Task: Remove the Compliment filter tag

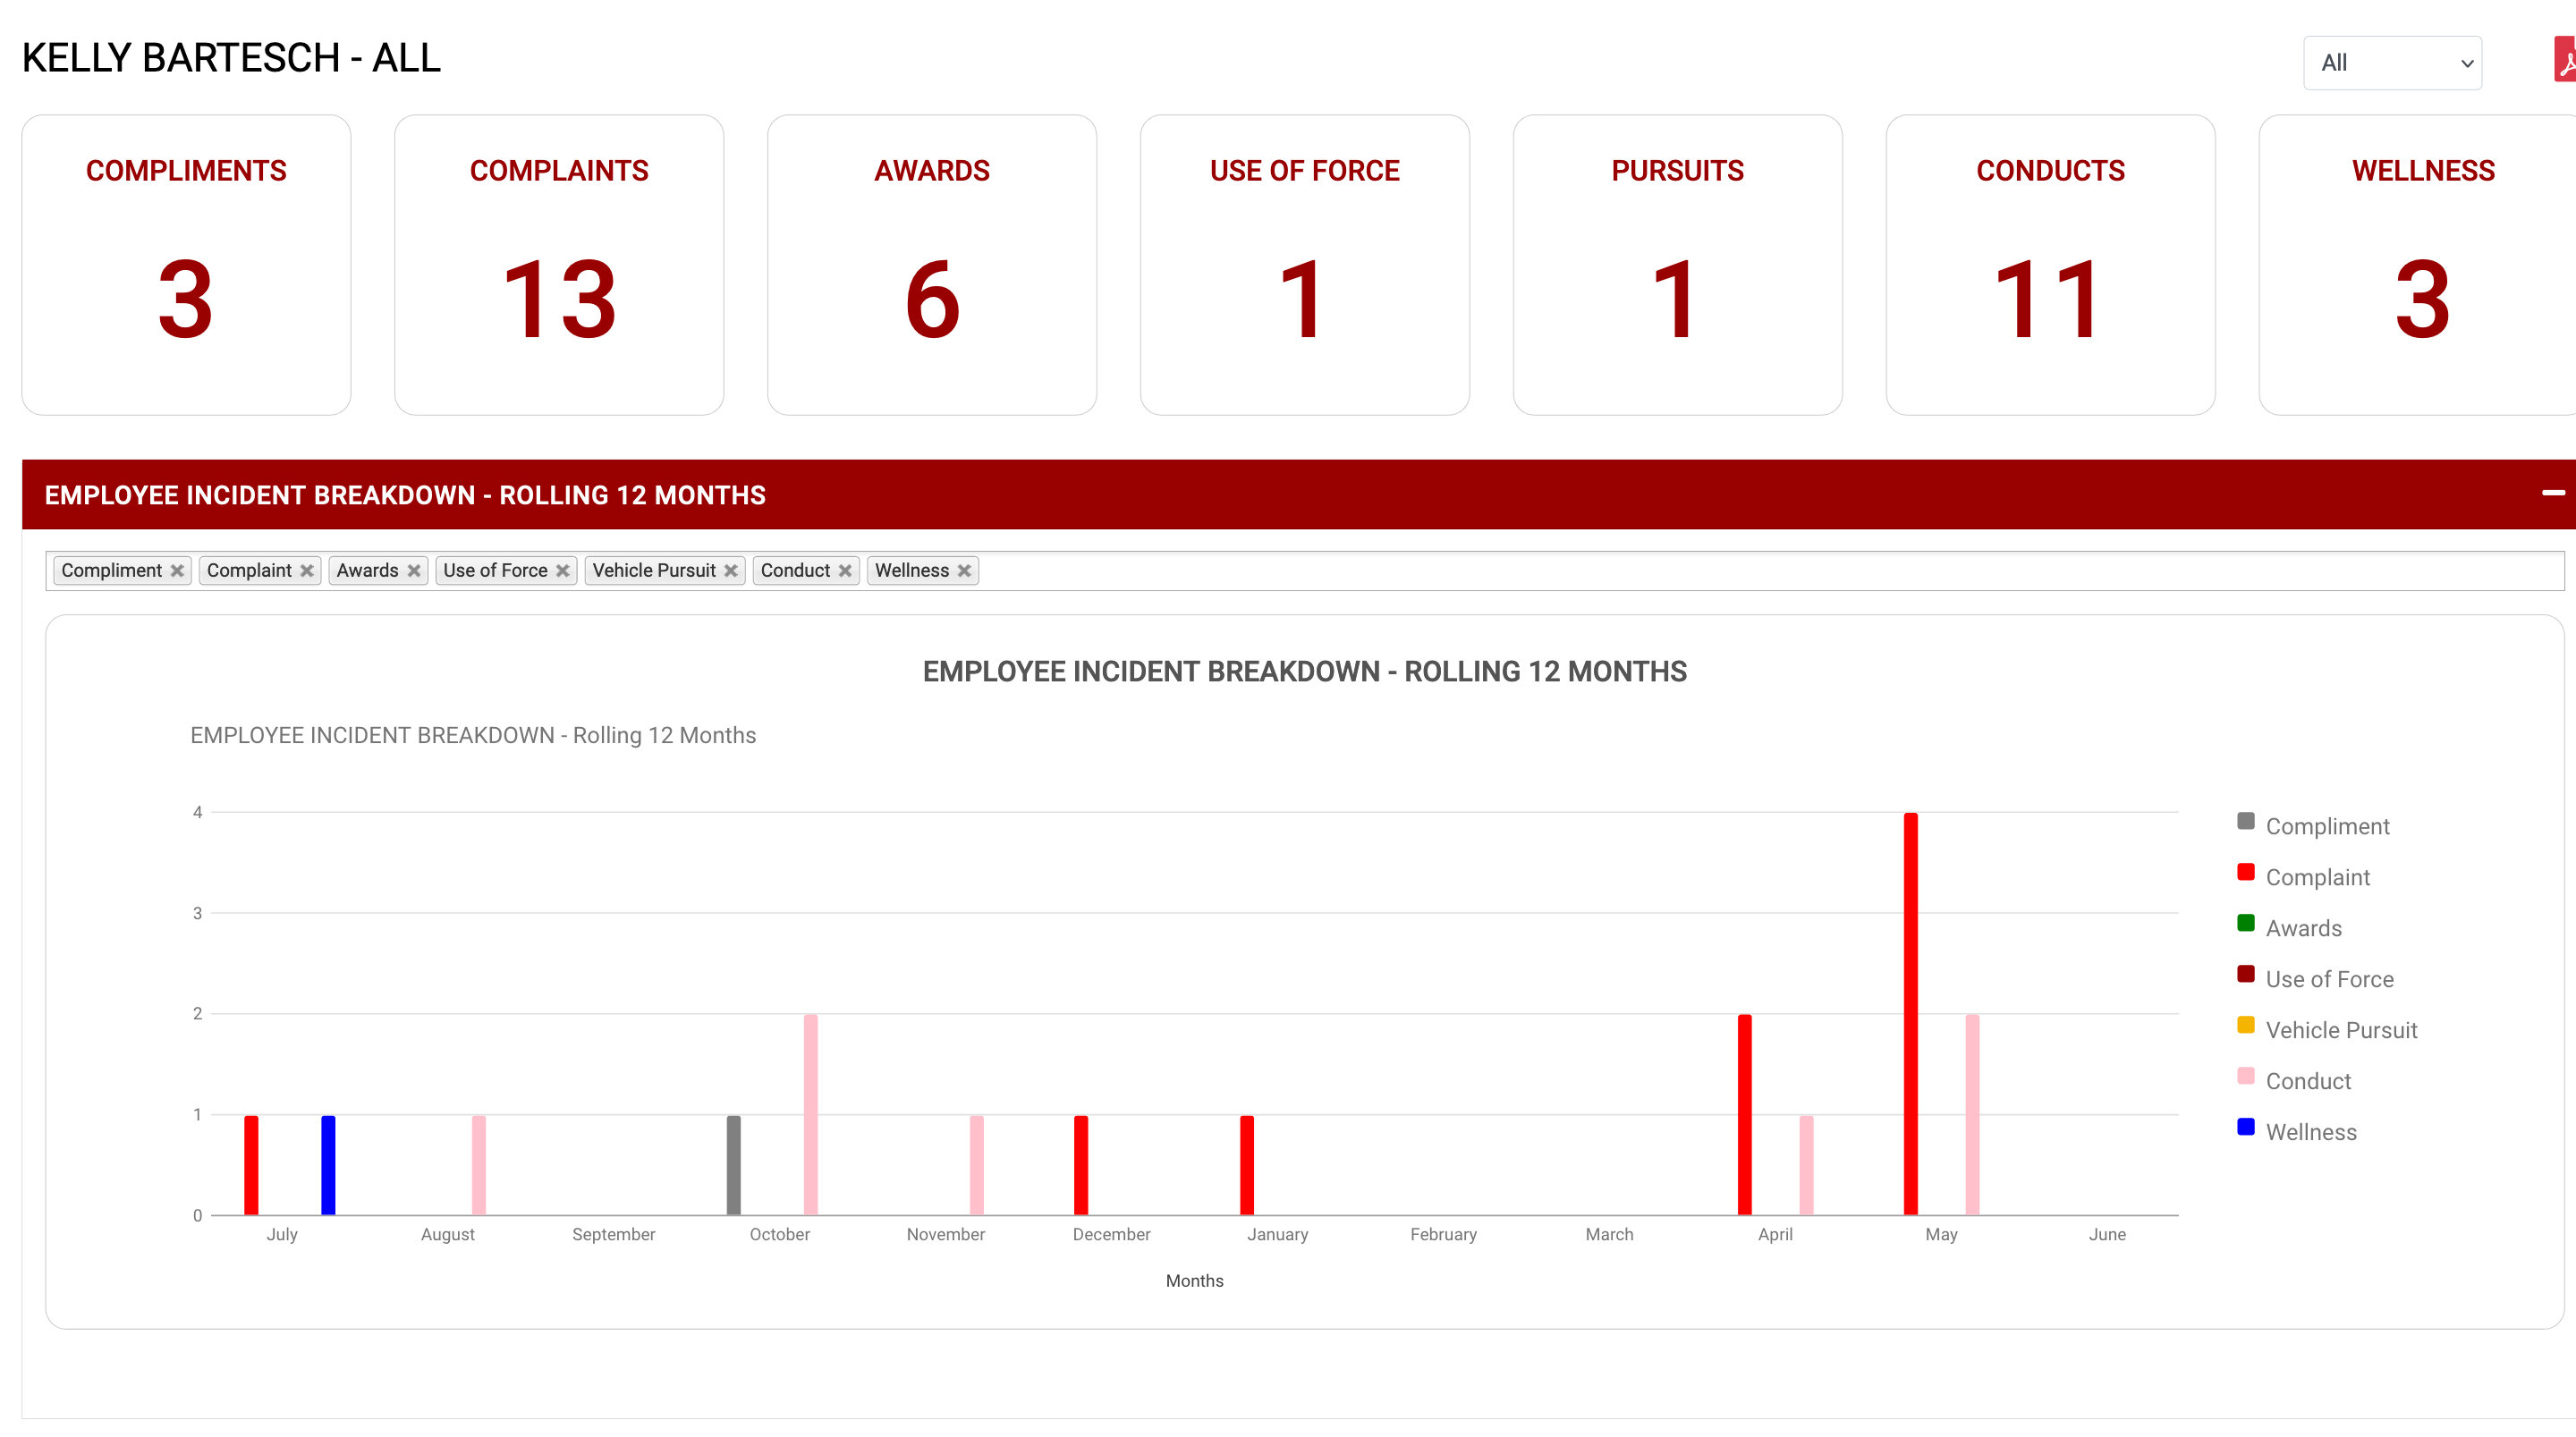Action: 177,570
